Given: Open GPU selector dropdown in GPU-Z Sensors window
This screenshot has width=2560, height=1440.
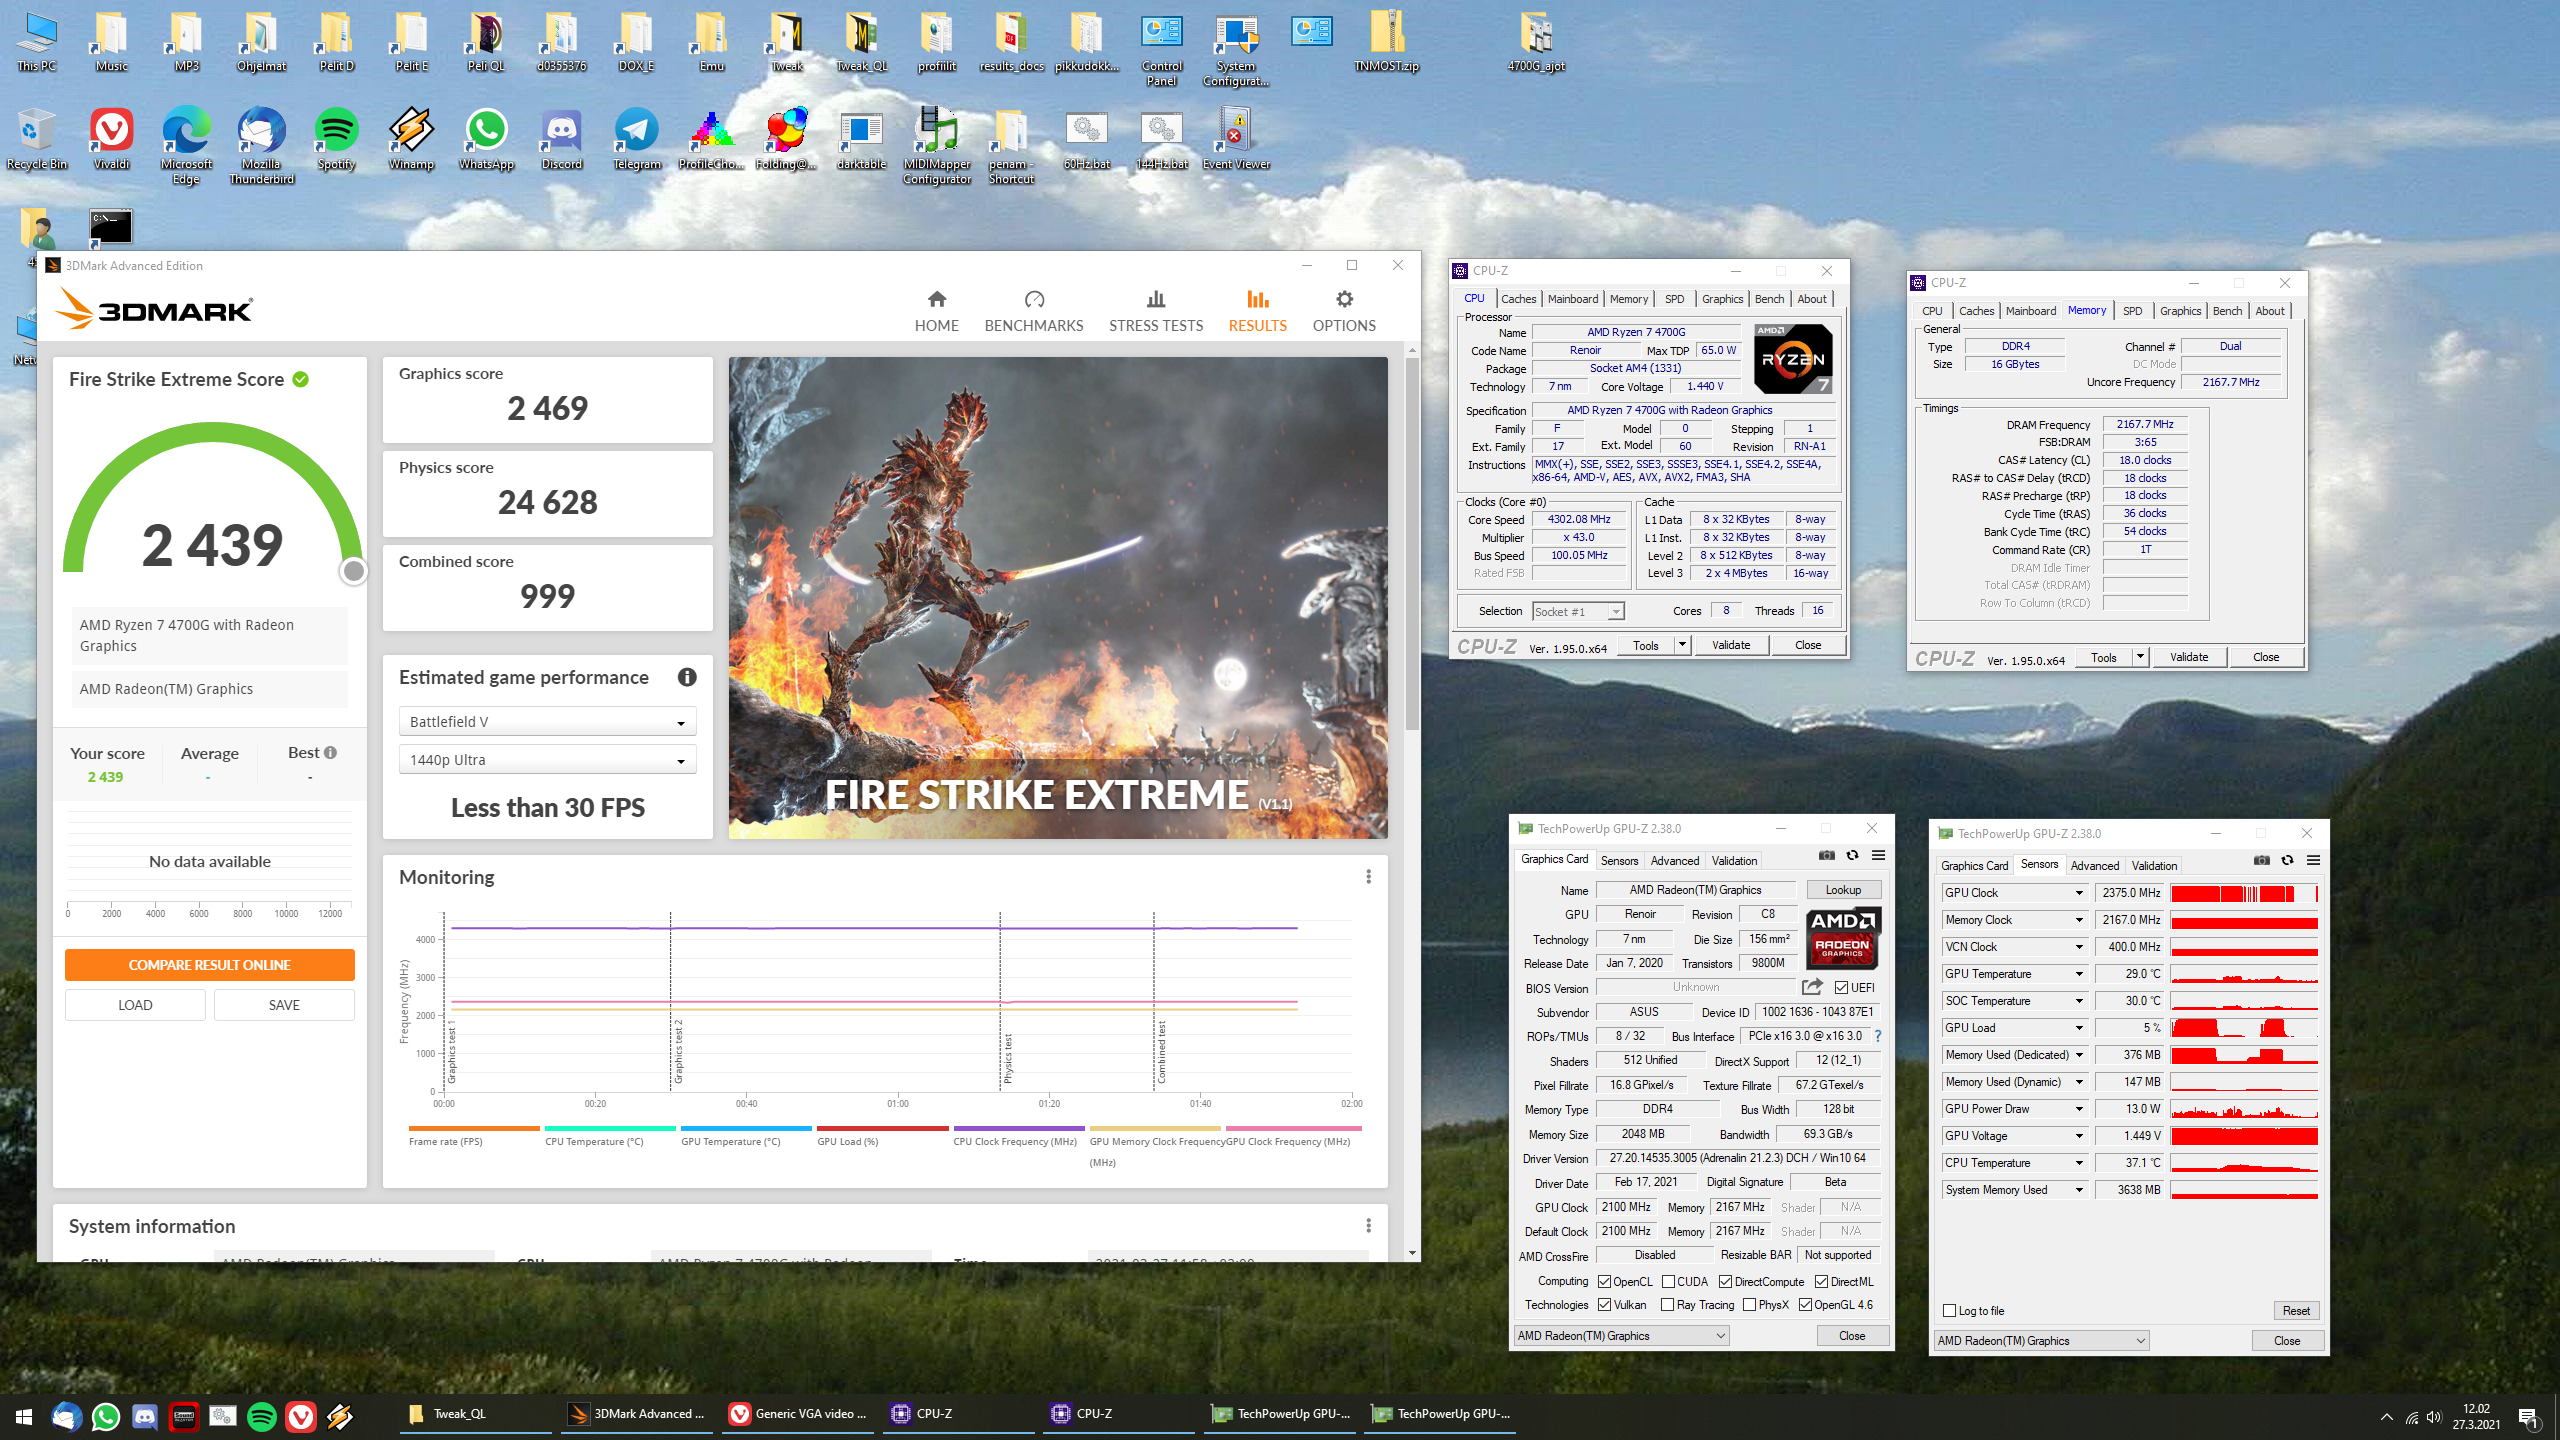Looking at the screenshot, I should click(x=2041, y=1340).
